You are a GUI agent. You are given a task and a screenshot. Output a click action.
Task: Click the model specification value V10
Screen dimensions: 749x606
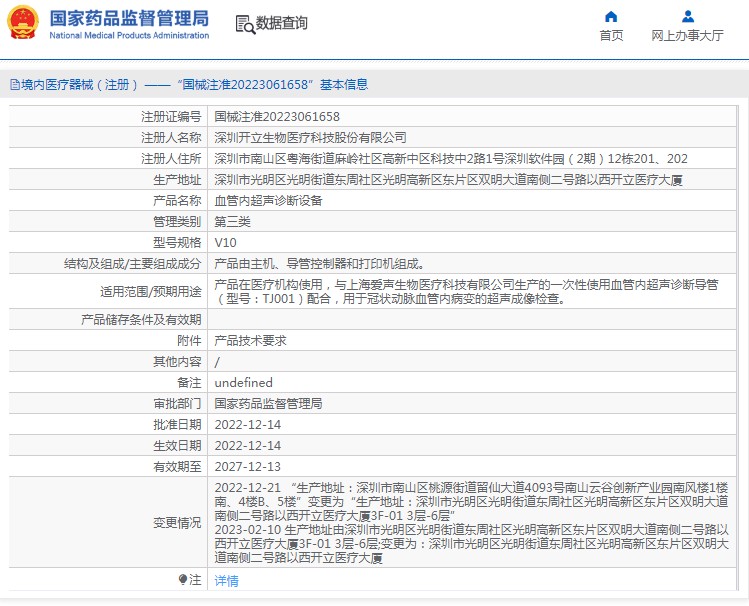pyautogui.click(x=225, y=242)
